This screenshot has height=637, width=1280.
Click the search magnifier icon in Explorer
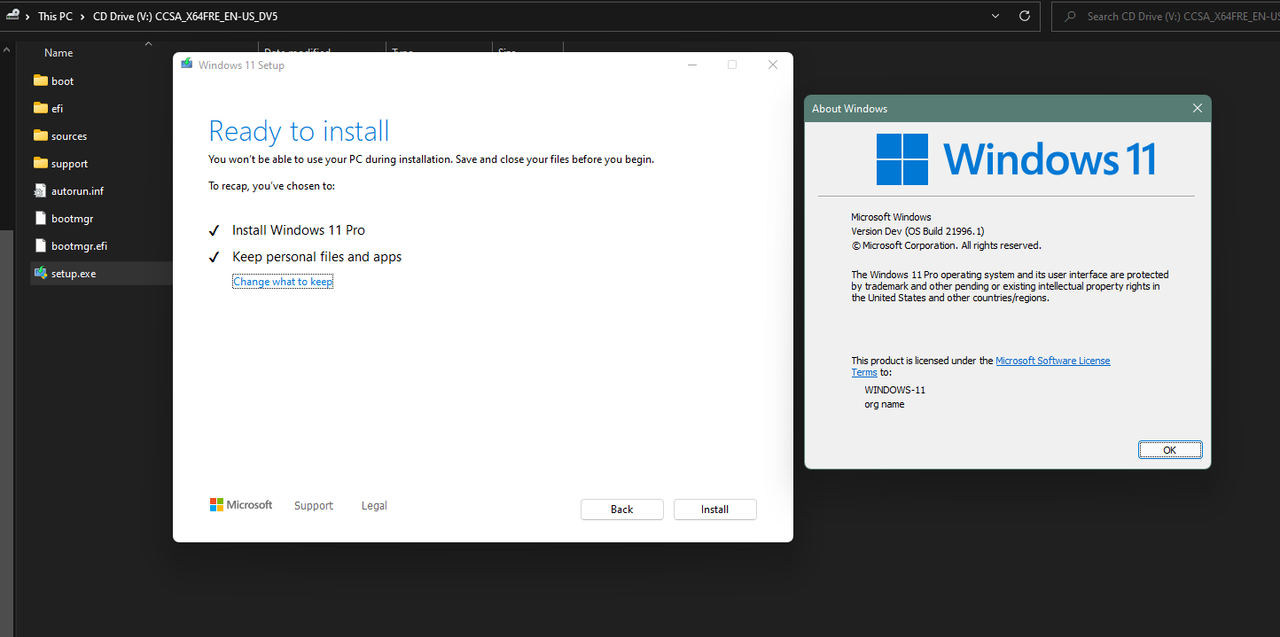[x=1071, y=16]
